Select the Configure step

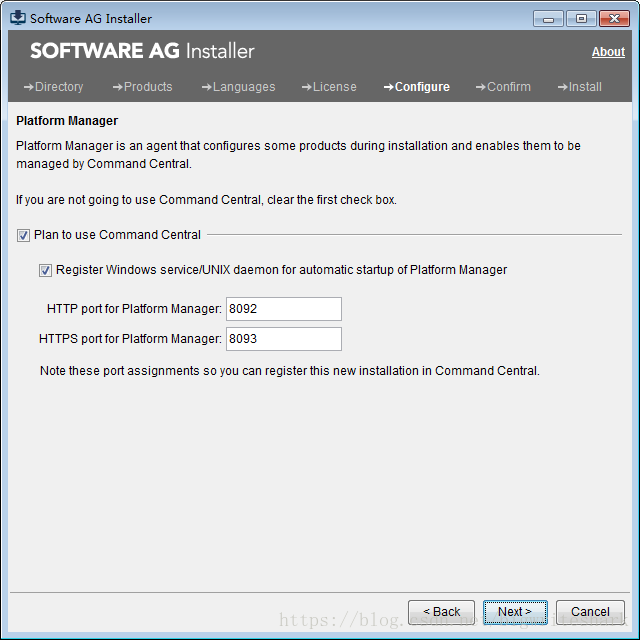(x=417, y=87)
